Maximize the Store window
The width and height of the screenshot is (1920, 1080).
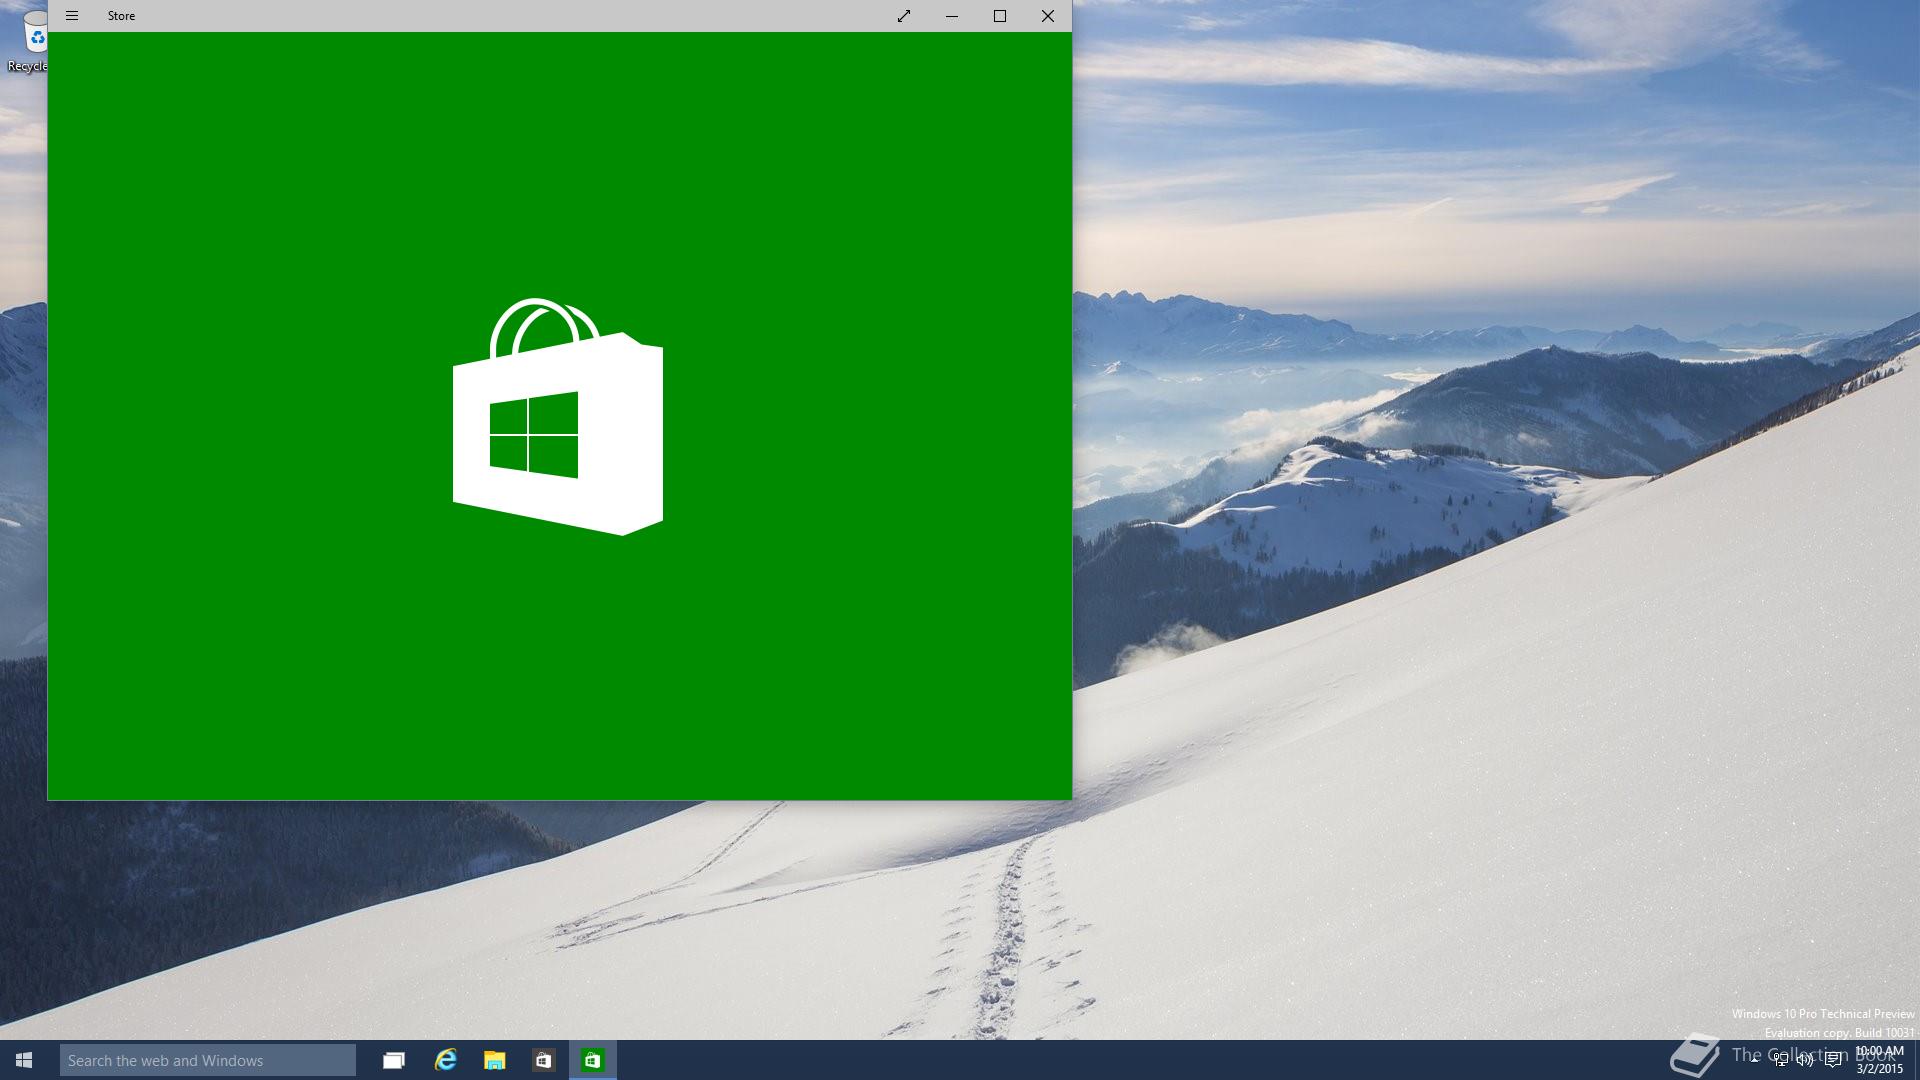(1000, 16)
